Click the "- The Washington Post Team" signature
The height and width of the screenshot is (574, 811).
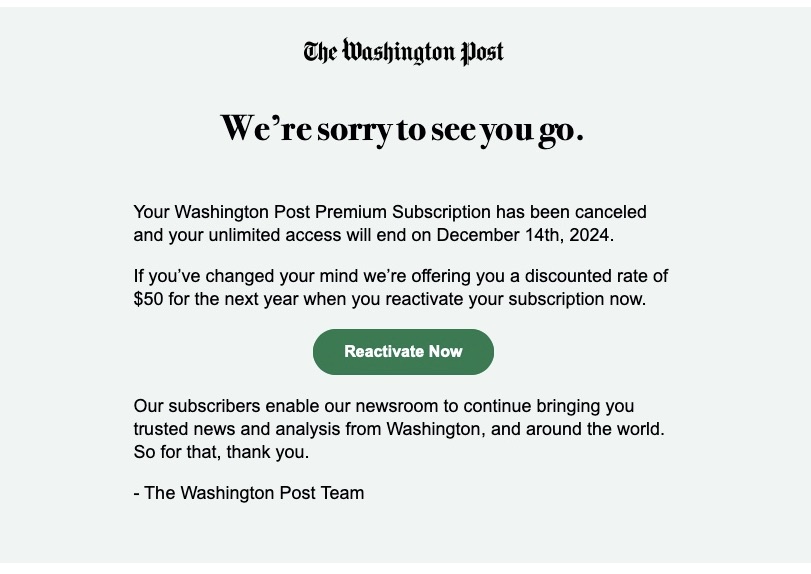(x=249, y=493)
